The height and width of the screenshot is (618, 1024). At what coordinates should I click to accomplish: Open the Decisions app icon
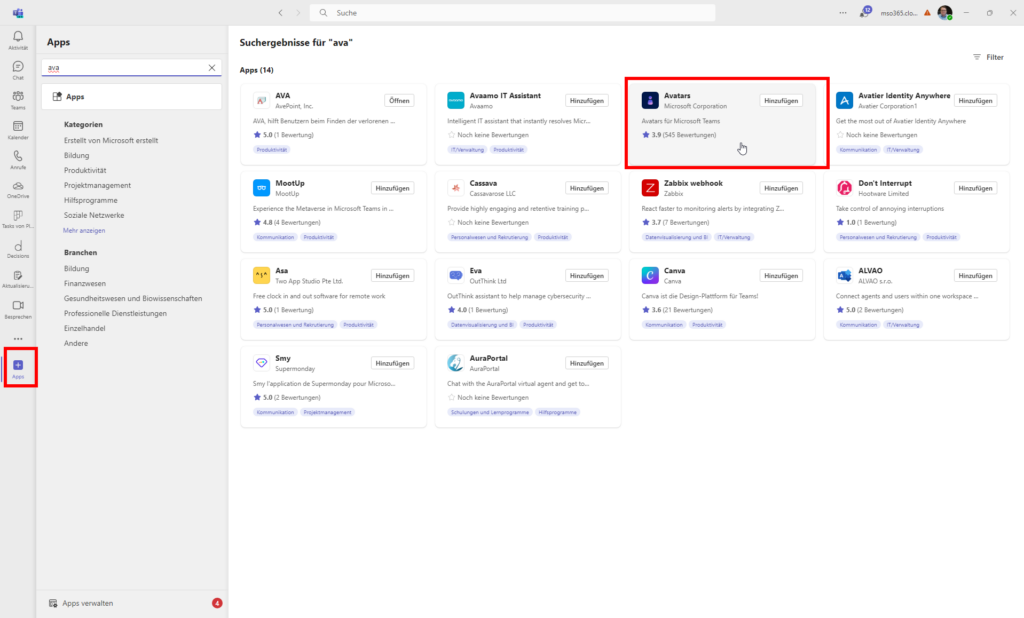pyautogui.click(x=18, y=248)
